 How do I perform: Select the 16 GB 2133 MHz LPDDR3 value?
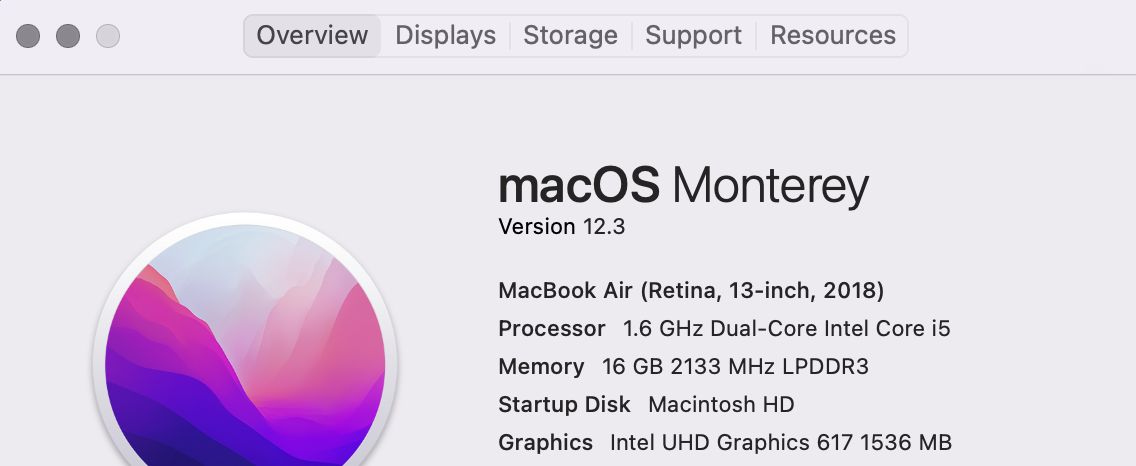click(x=735, y=367)
